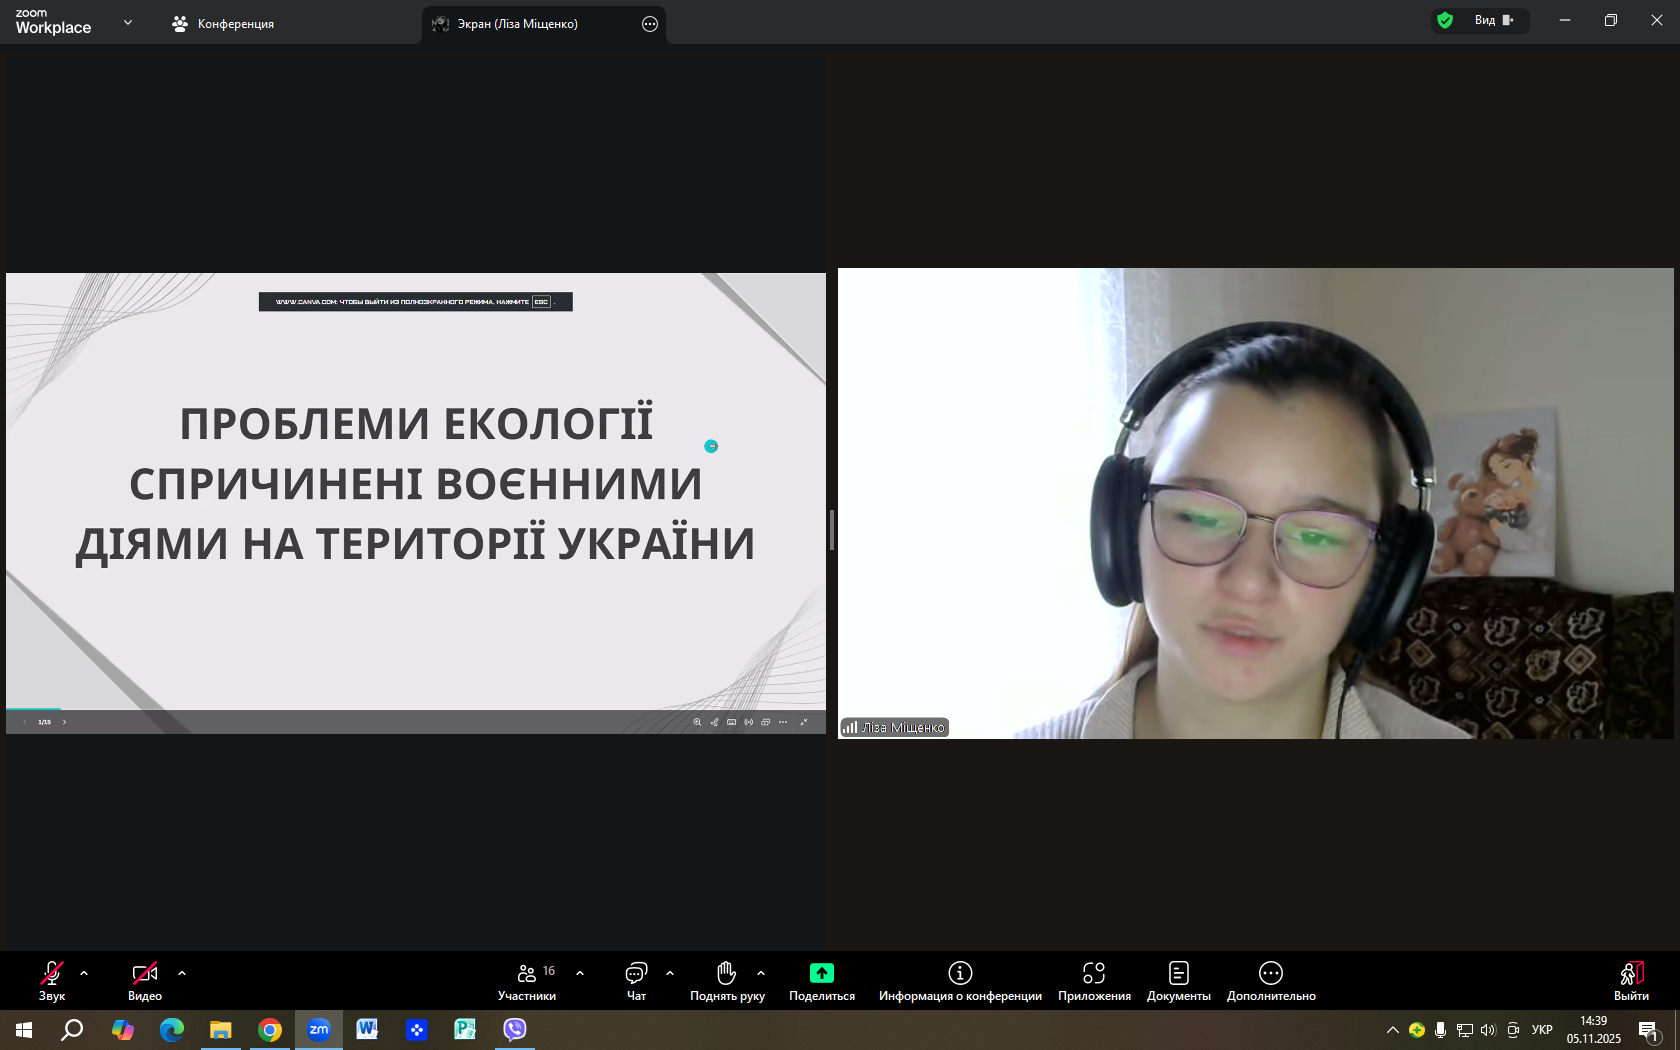Open the Дополнительно more menu
The image size is (1680, 1050).
pyautogui.click(x=1271, y=981)
